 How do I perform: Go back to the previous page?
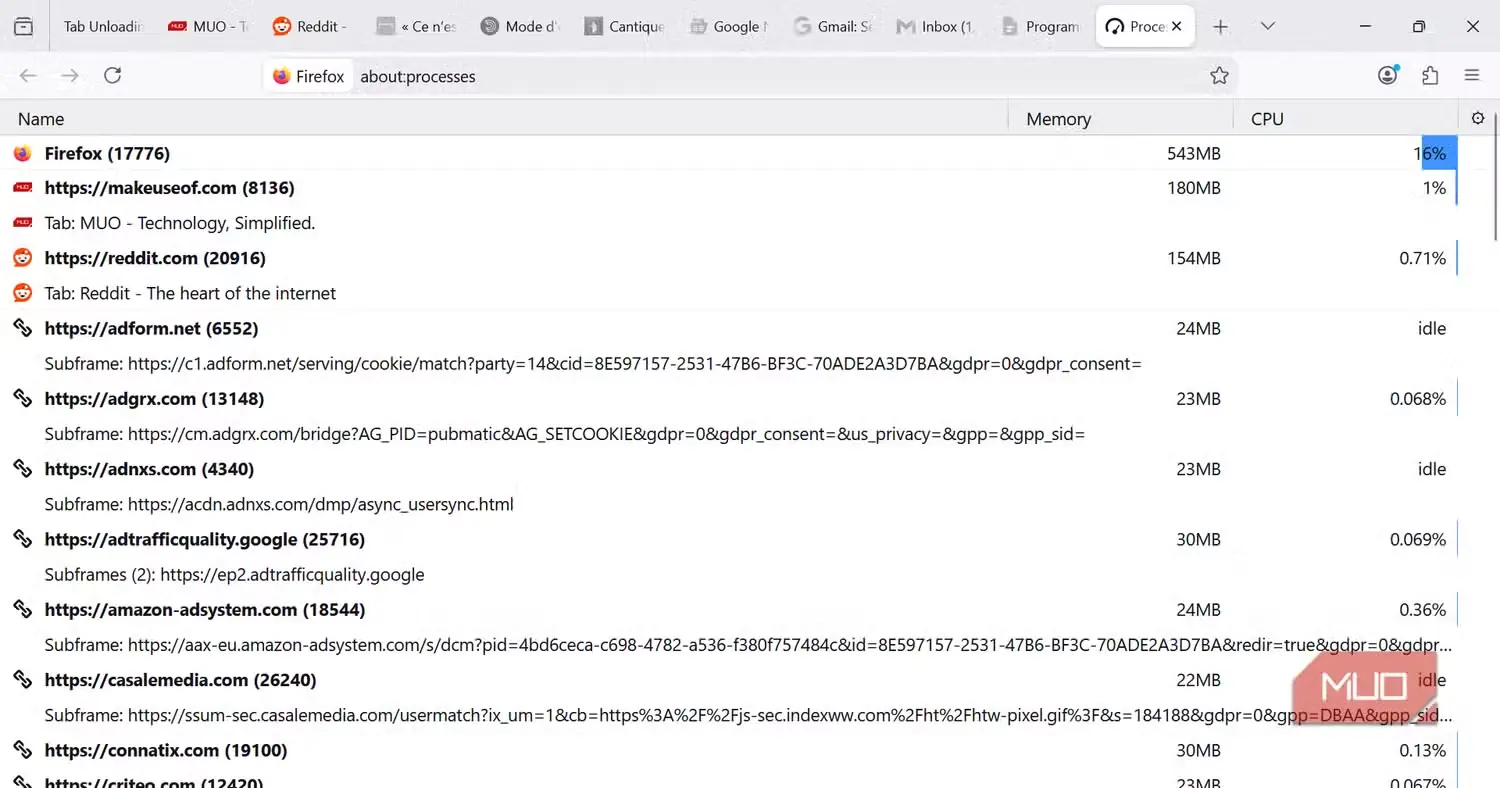click(28, 76)
